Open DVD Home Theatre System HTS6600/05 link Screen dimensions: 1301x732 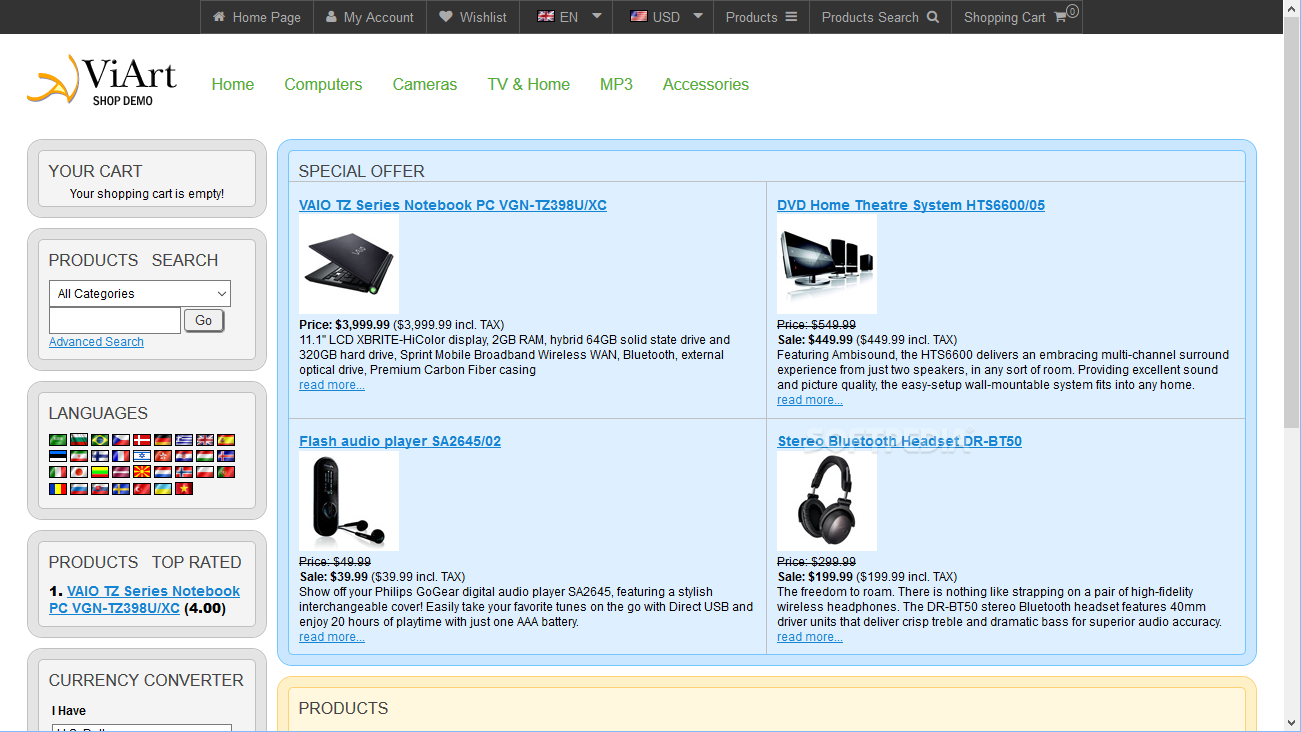[911, 205]
